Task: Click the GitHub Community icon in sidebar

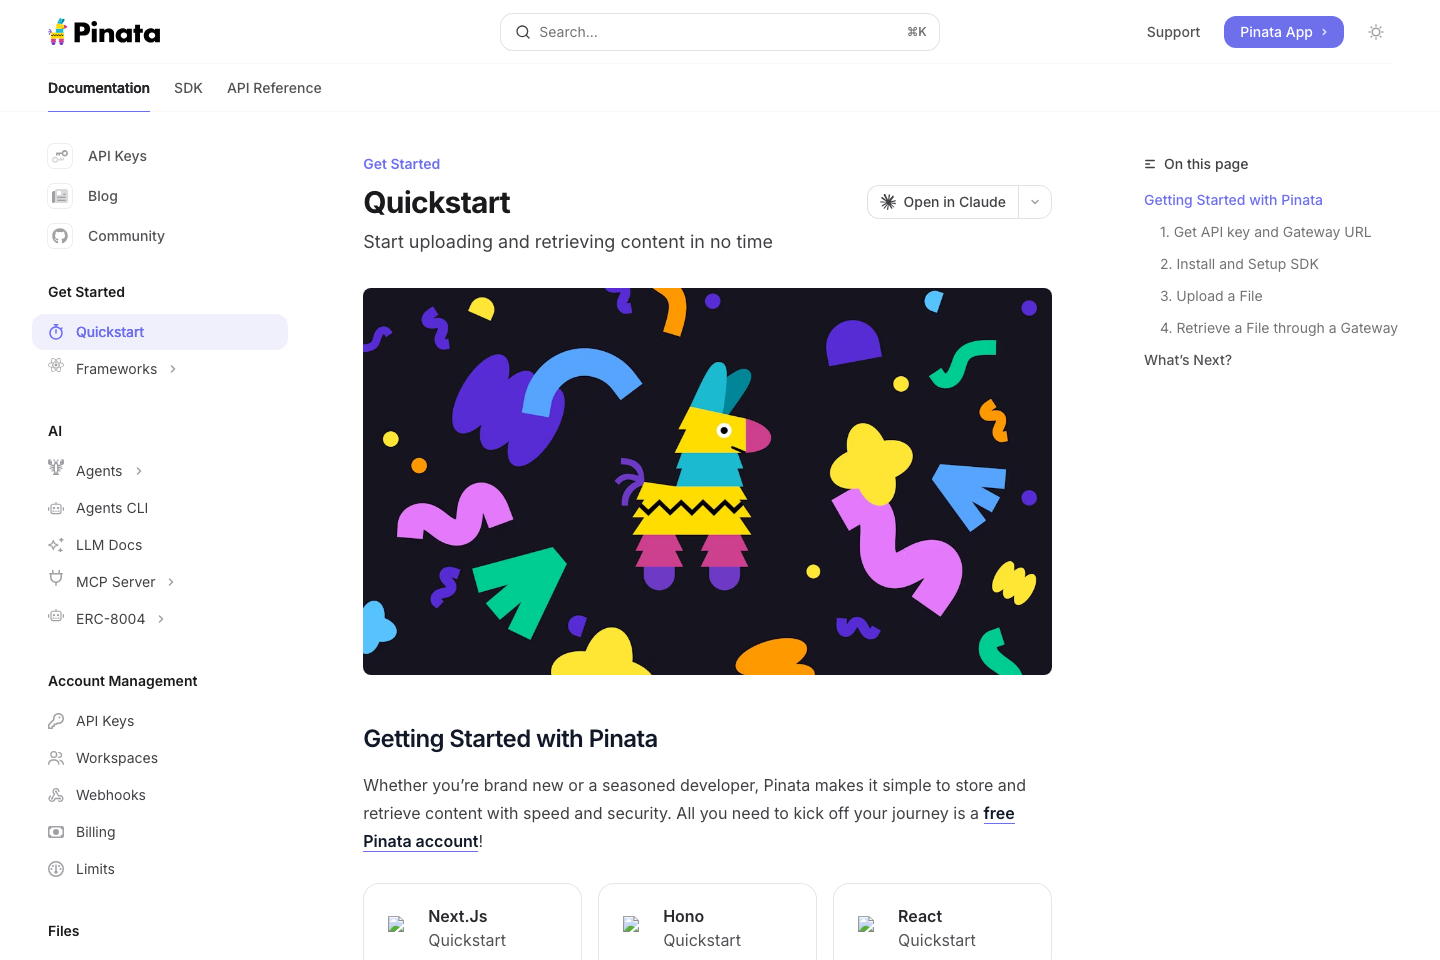Action: point(60,236)
